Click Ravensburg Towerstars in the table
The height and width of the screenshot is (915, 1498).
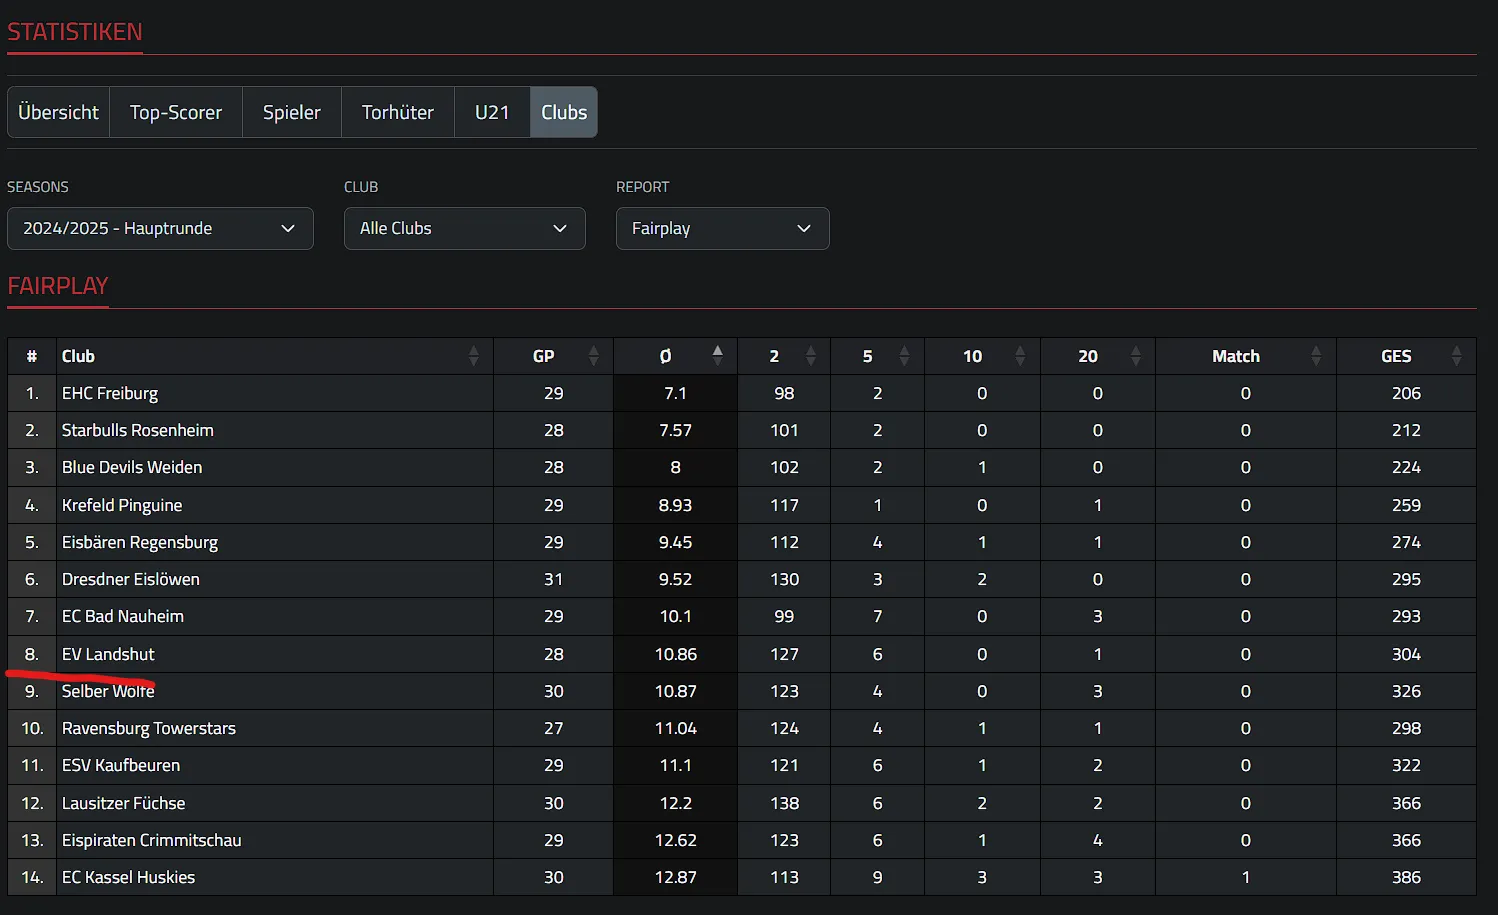pos(149,728)
